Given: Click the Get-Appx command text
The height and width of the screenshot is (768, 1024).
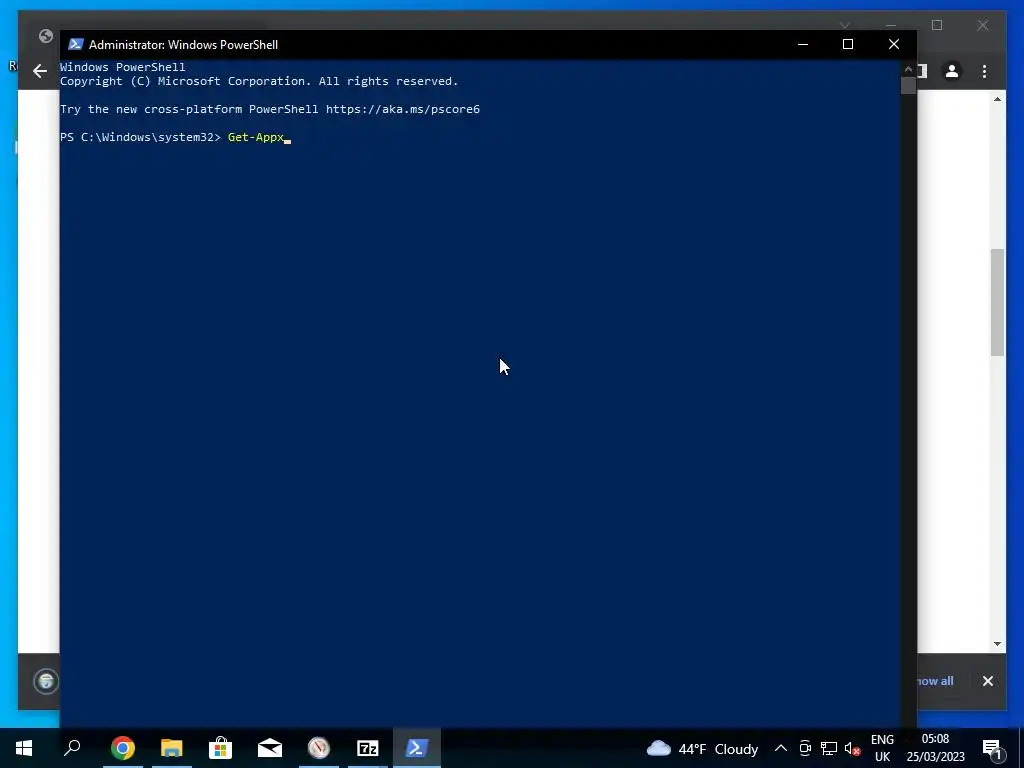Looking at the screenshot, I should (255, 137).
